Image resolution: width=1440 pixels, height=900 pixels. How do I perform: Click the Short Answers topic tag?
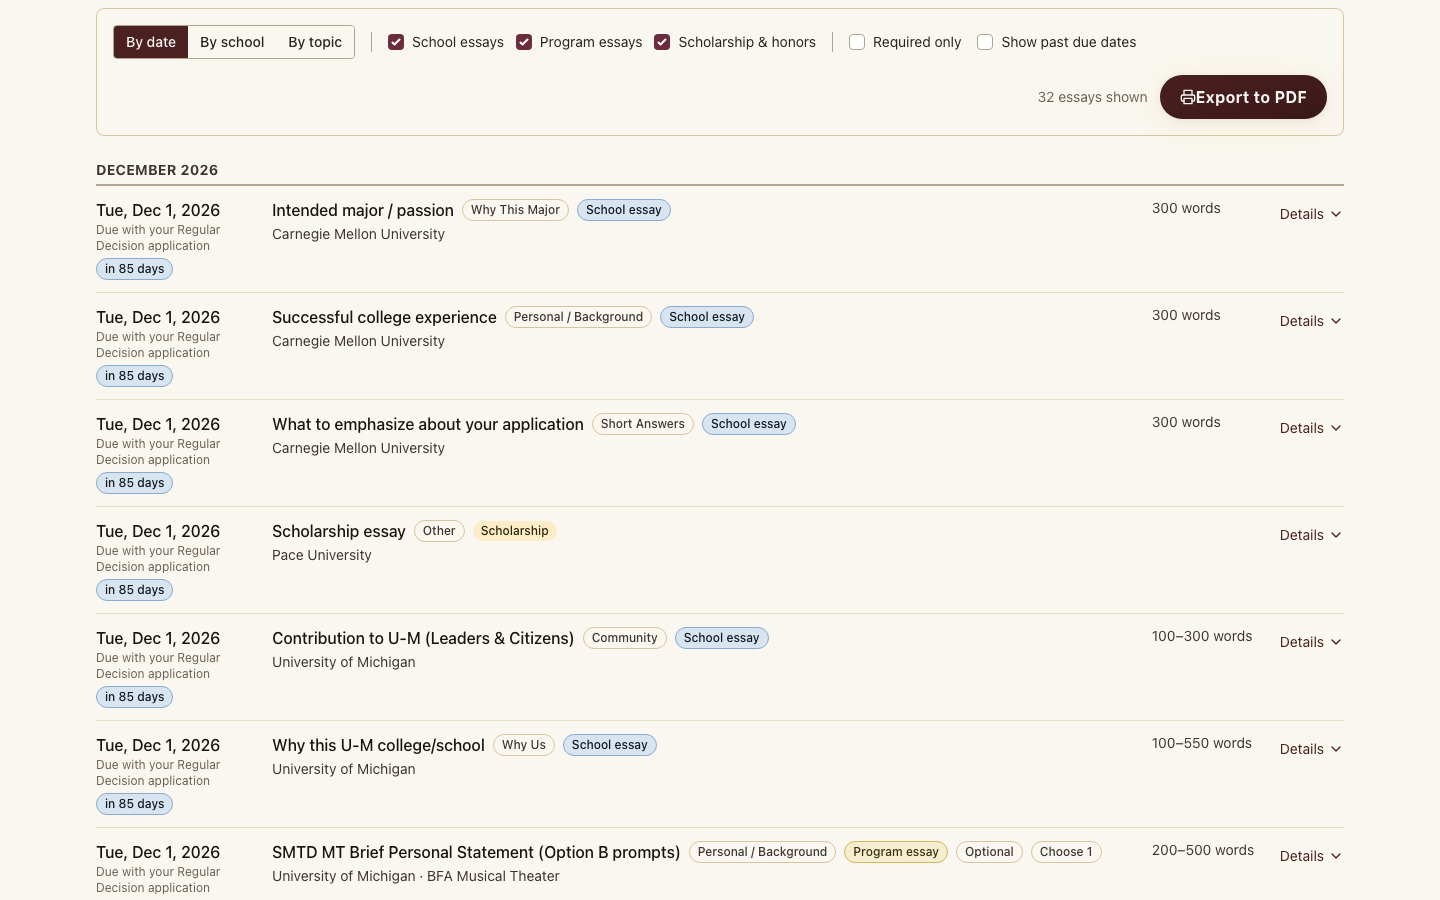point(643,424)
